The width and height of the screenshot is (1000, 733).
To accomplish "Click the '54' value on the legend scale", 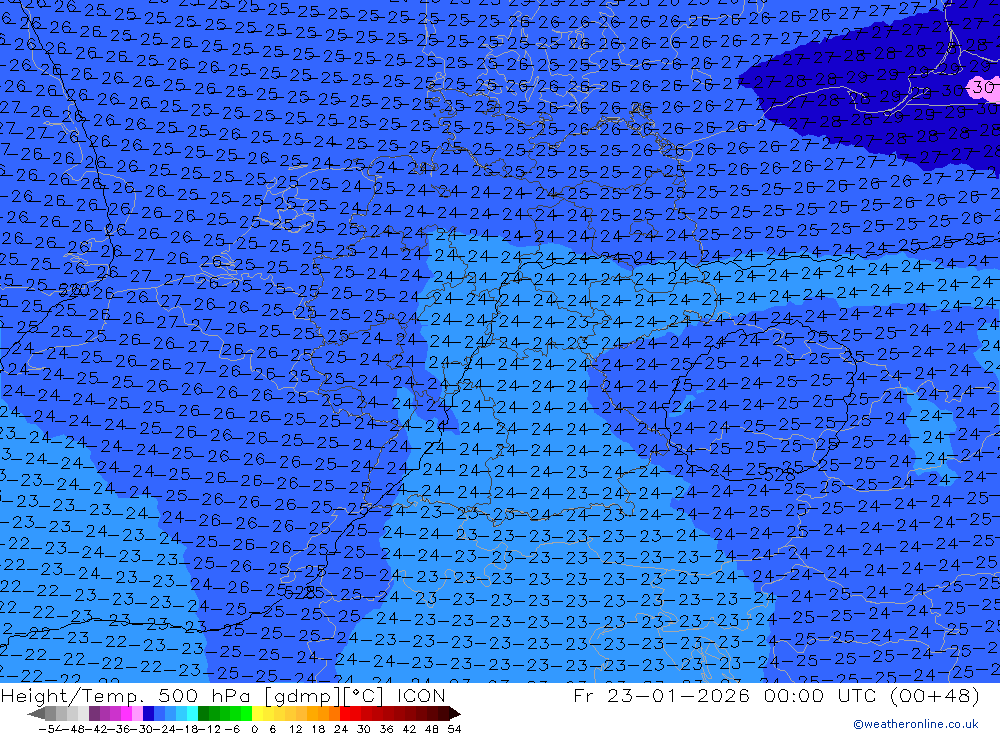I will click(454, 729).
